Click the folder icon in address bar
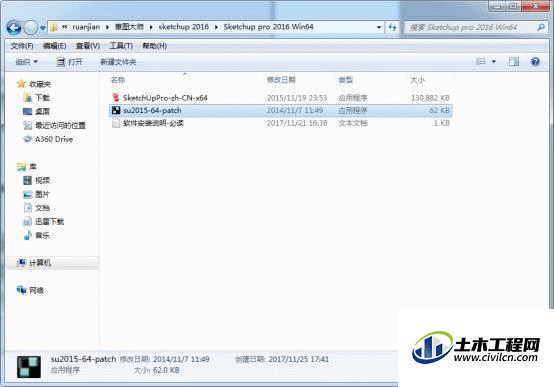This screenshot has height=387, width=554. [x=54, y=27]
